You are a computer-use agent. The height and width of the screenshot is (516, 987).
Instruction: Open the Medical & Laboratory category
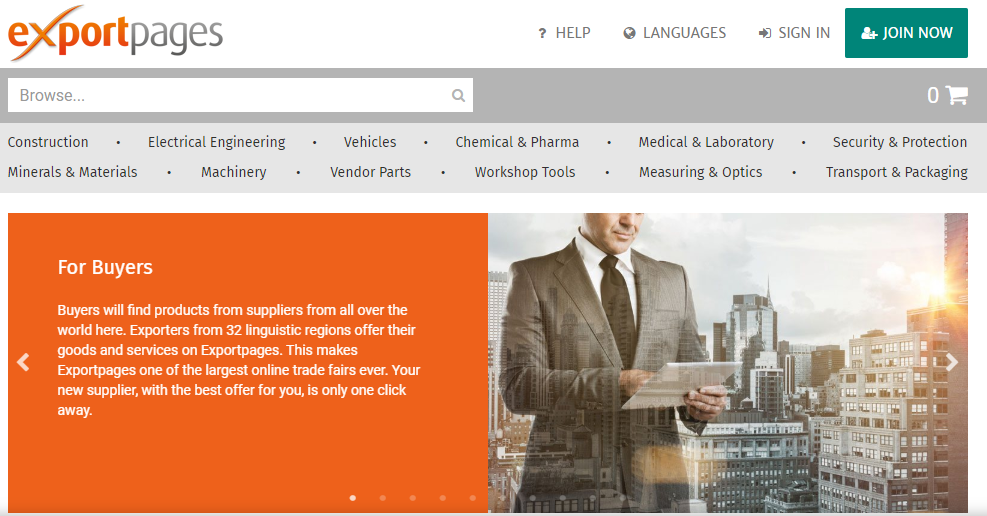pos(706,142)
